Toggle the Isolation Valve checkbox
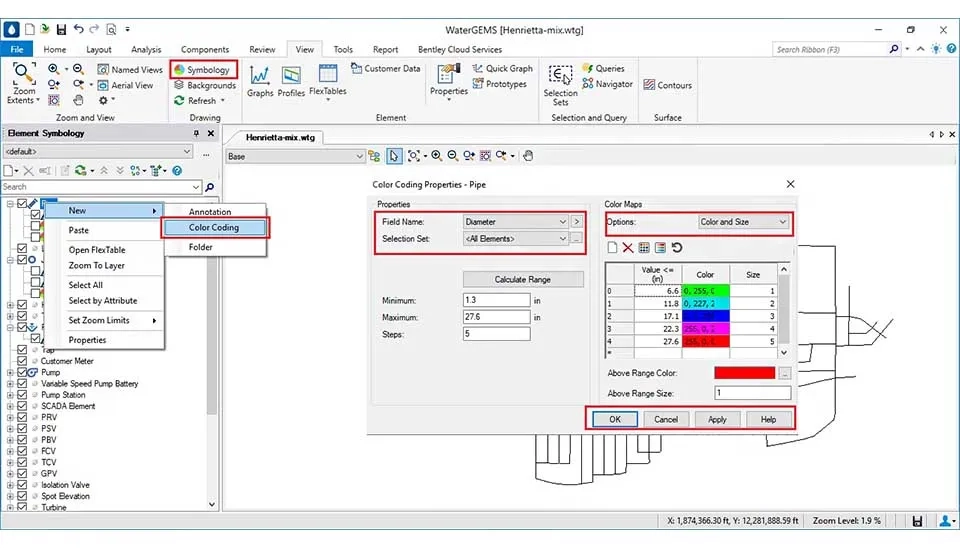 coord(22,485)
